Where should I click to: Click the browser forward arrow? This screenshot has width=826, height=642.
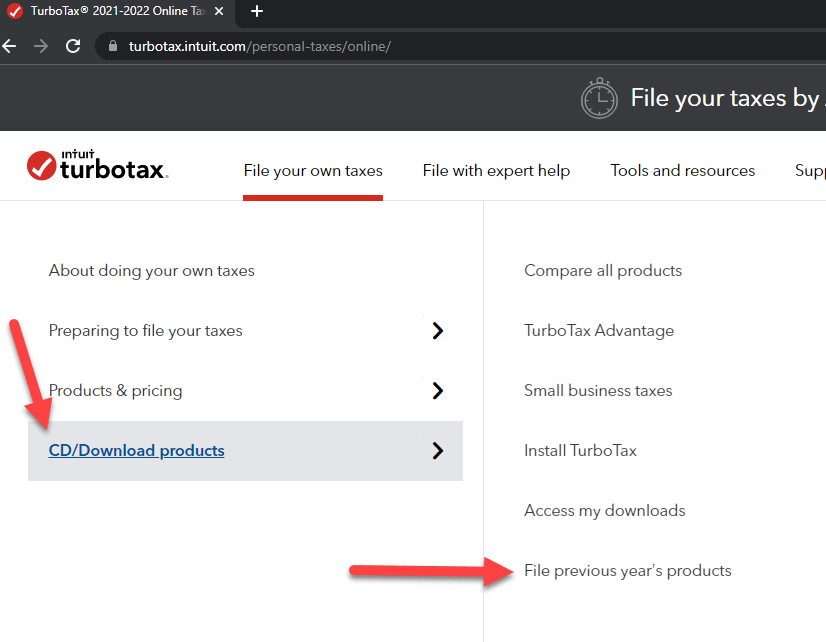point(41,46)
